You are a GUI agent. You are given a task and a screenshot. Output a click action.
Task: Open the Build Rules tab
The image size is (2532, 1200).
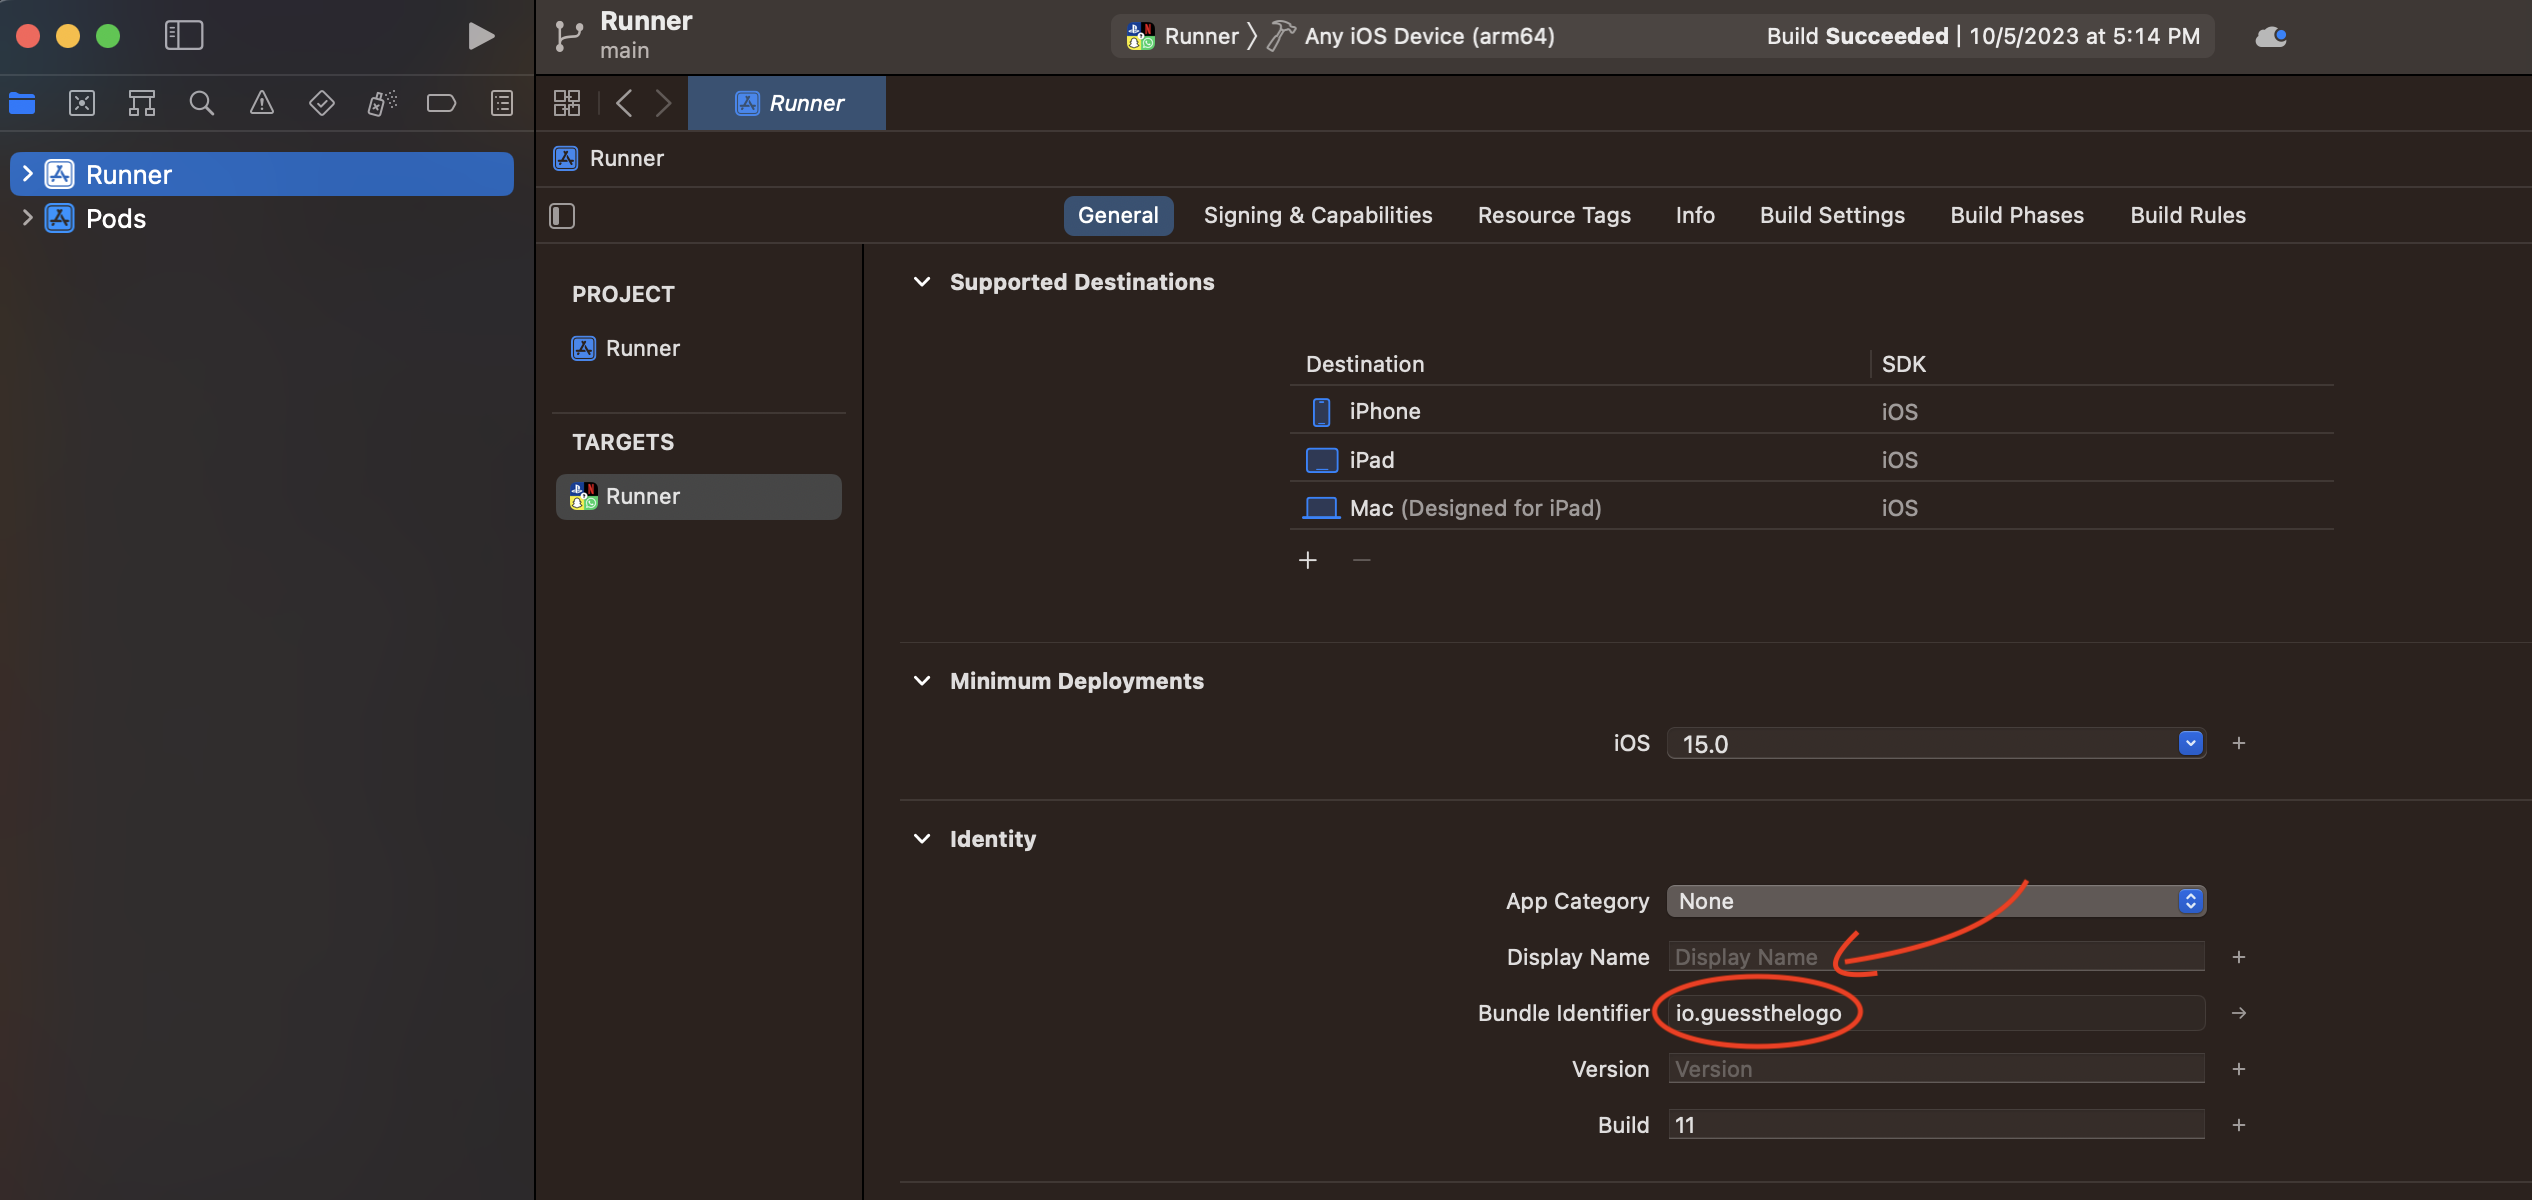click(2188, 216)
